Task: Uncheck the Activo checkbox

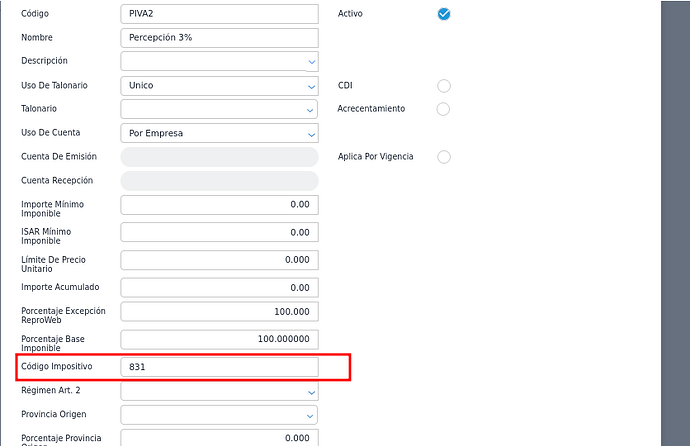Action: (x=444, y=14)
